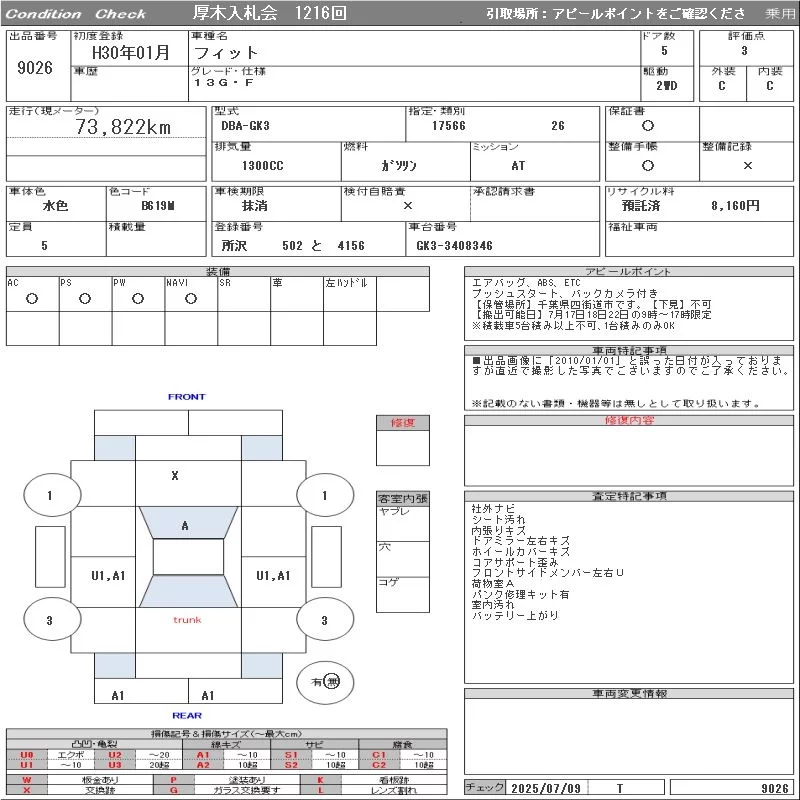The image size is (800, 800).
Task: Click the rear right tire oval marked 3
Action: click(x=325, y=620)
